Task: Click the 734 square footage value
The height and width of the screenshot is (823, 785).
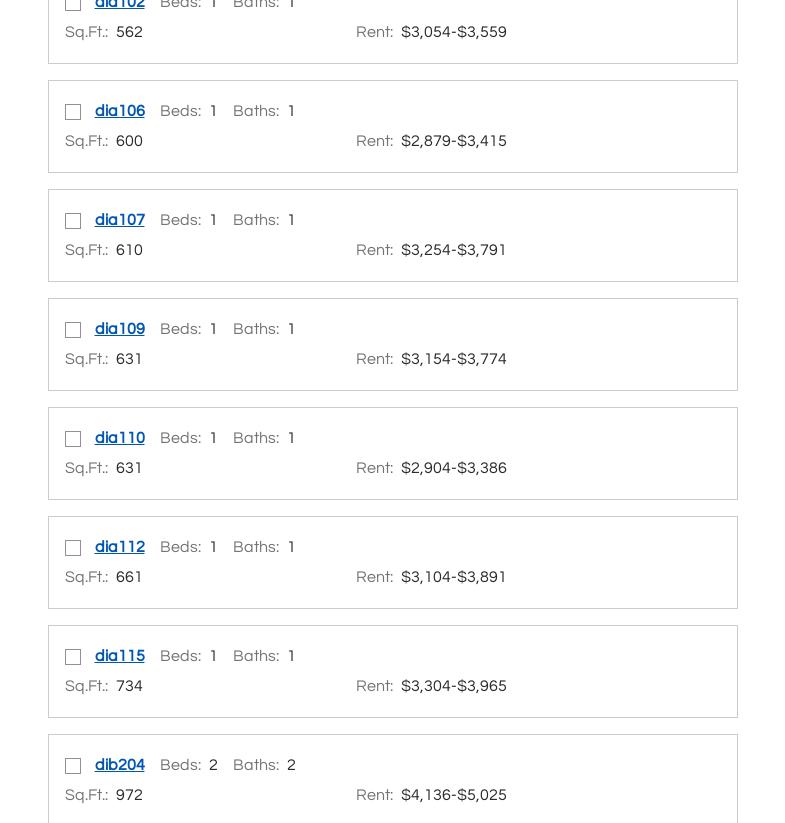Action: click(x=129, y=686)
